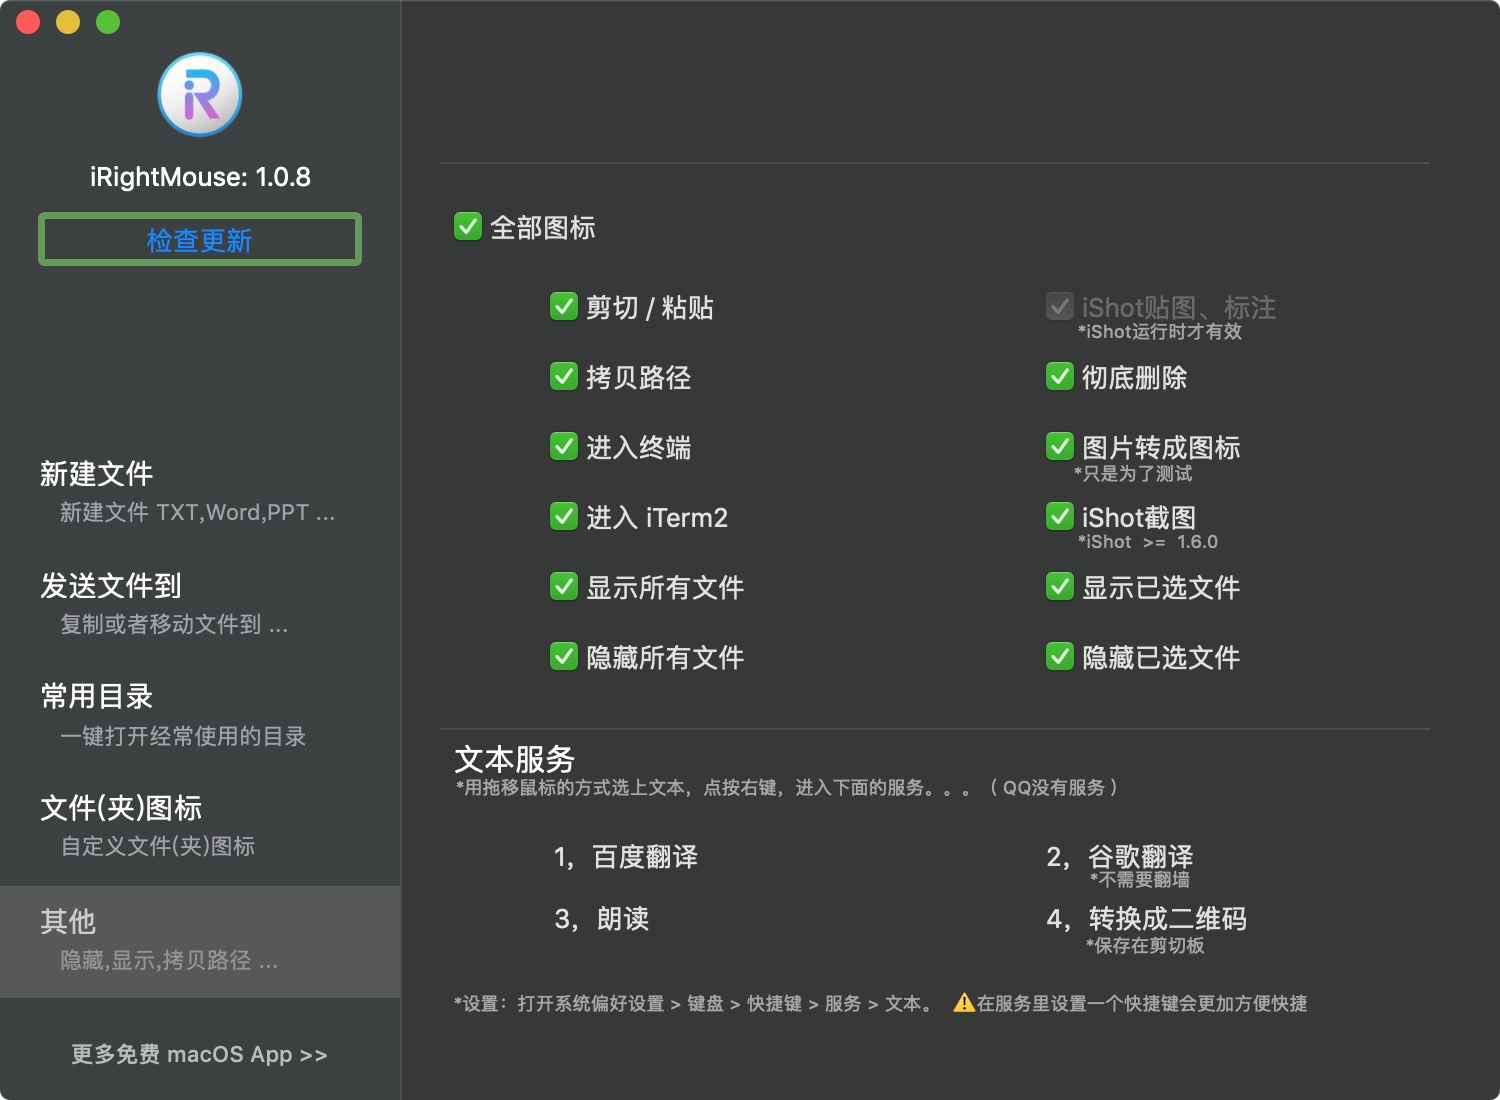Click the *设置: 打开系统偏好设置 instruction text
The image size is (1500, 1100).
click(x=696, y=1004)
